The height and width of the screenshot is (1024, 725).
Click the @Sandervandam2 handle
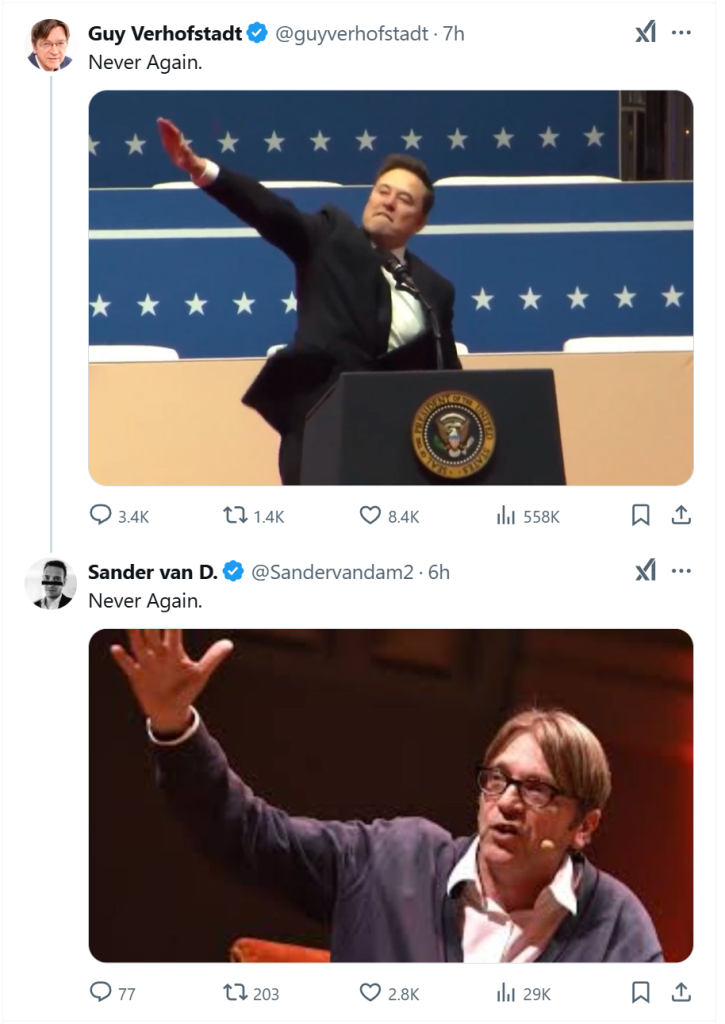(x=331, y=572)
